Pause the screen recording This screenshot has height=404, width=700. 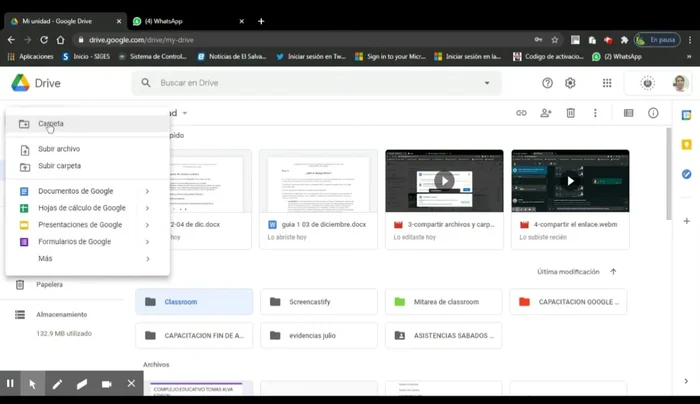[x=10, y=383]
